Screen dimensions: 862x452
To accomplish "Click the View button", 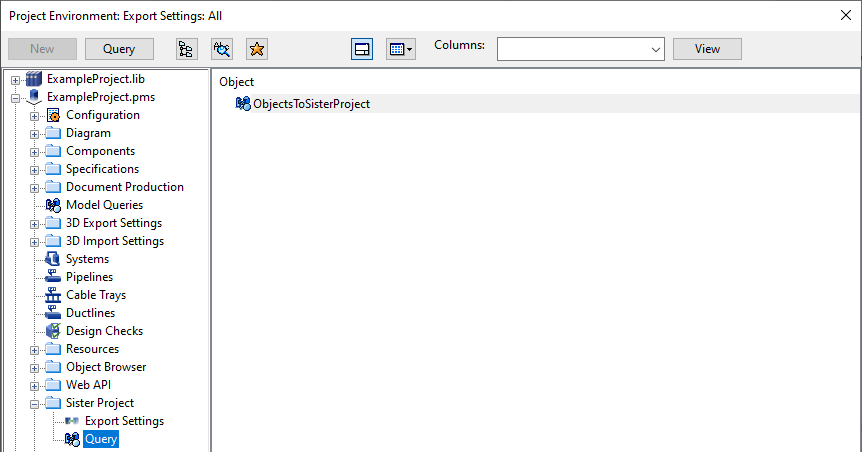I will click(707, 49).
